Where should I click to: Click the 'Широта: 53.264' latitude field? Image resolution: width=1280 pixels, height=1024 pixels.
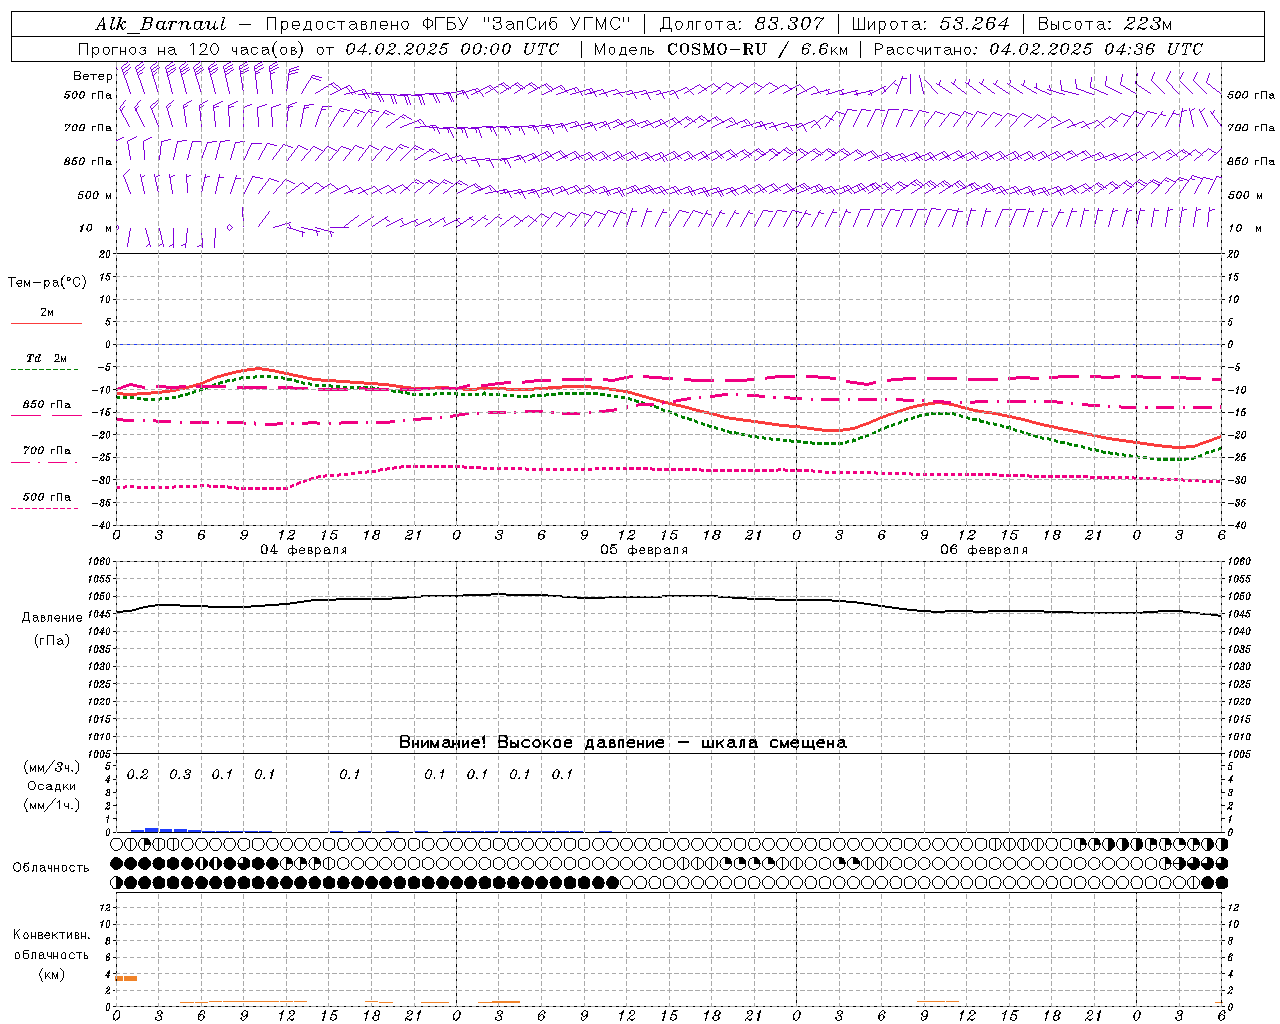(930, 24)
